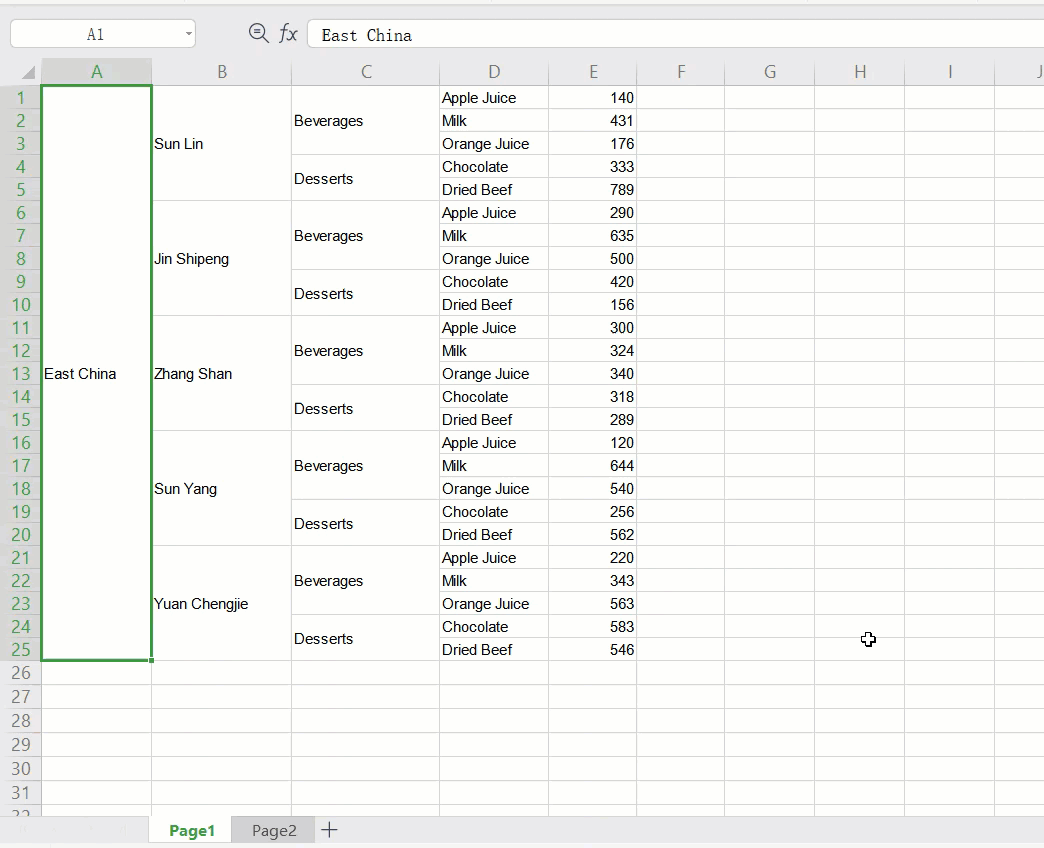Click the cell with value 324

tap(593, 351)
